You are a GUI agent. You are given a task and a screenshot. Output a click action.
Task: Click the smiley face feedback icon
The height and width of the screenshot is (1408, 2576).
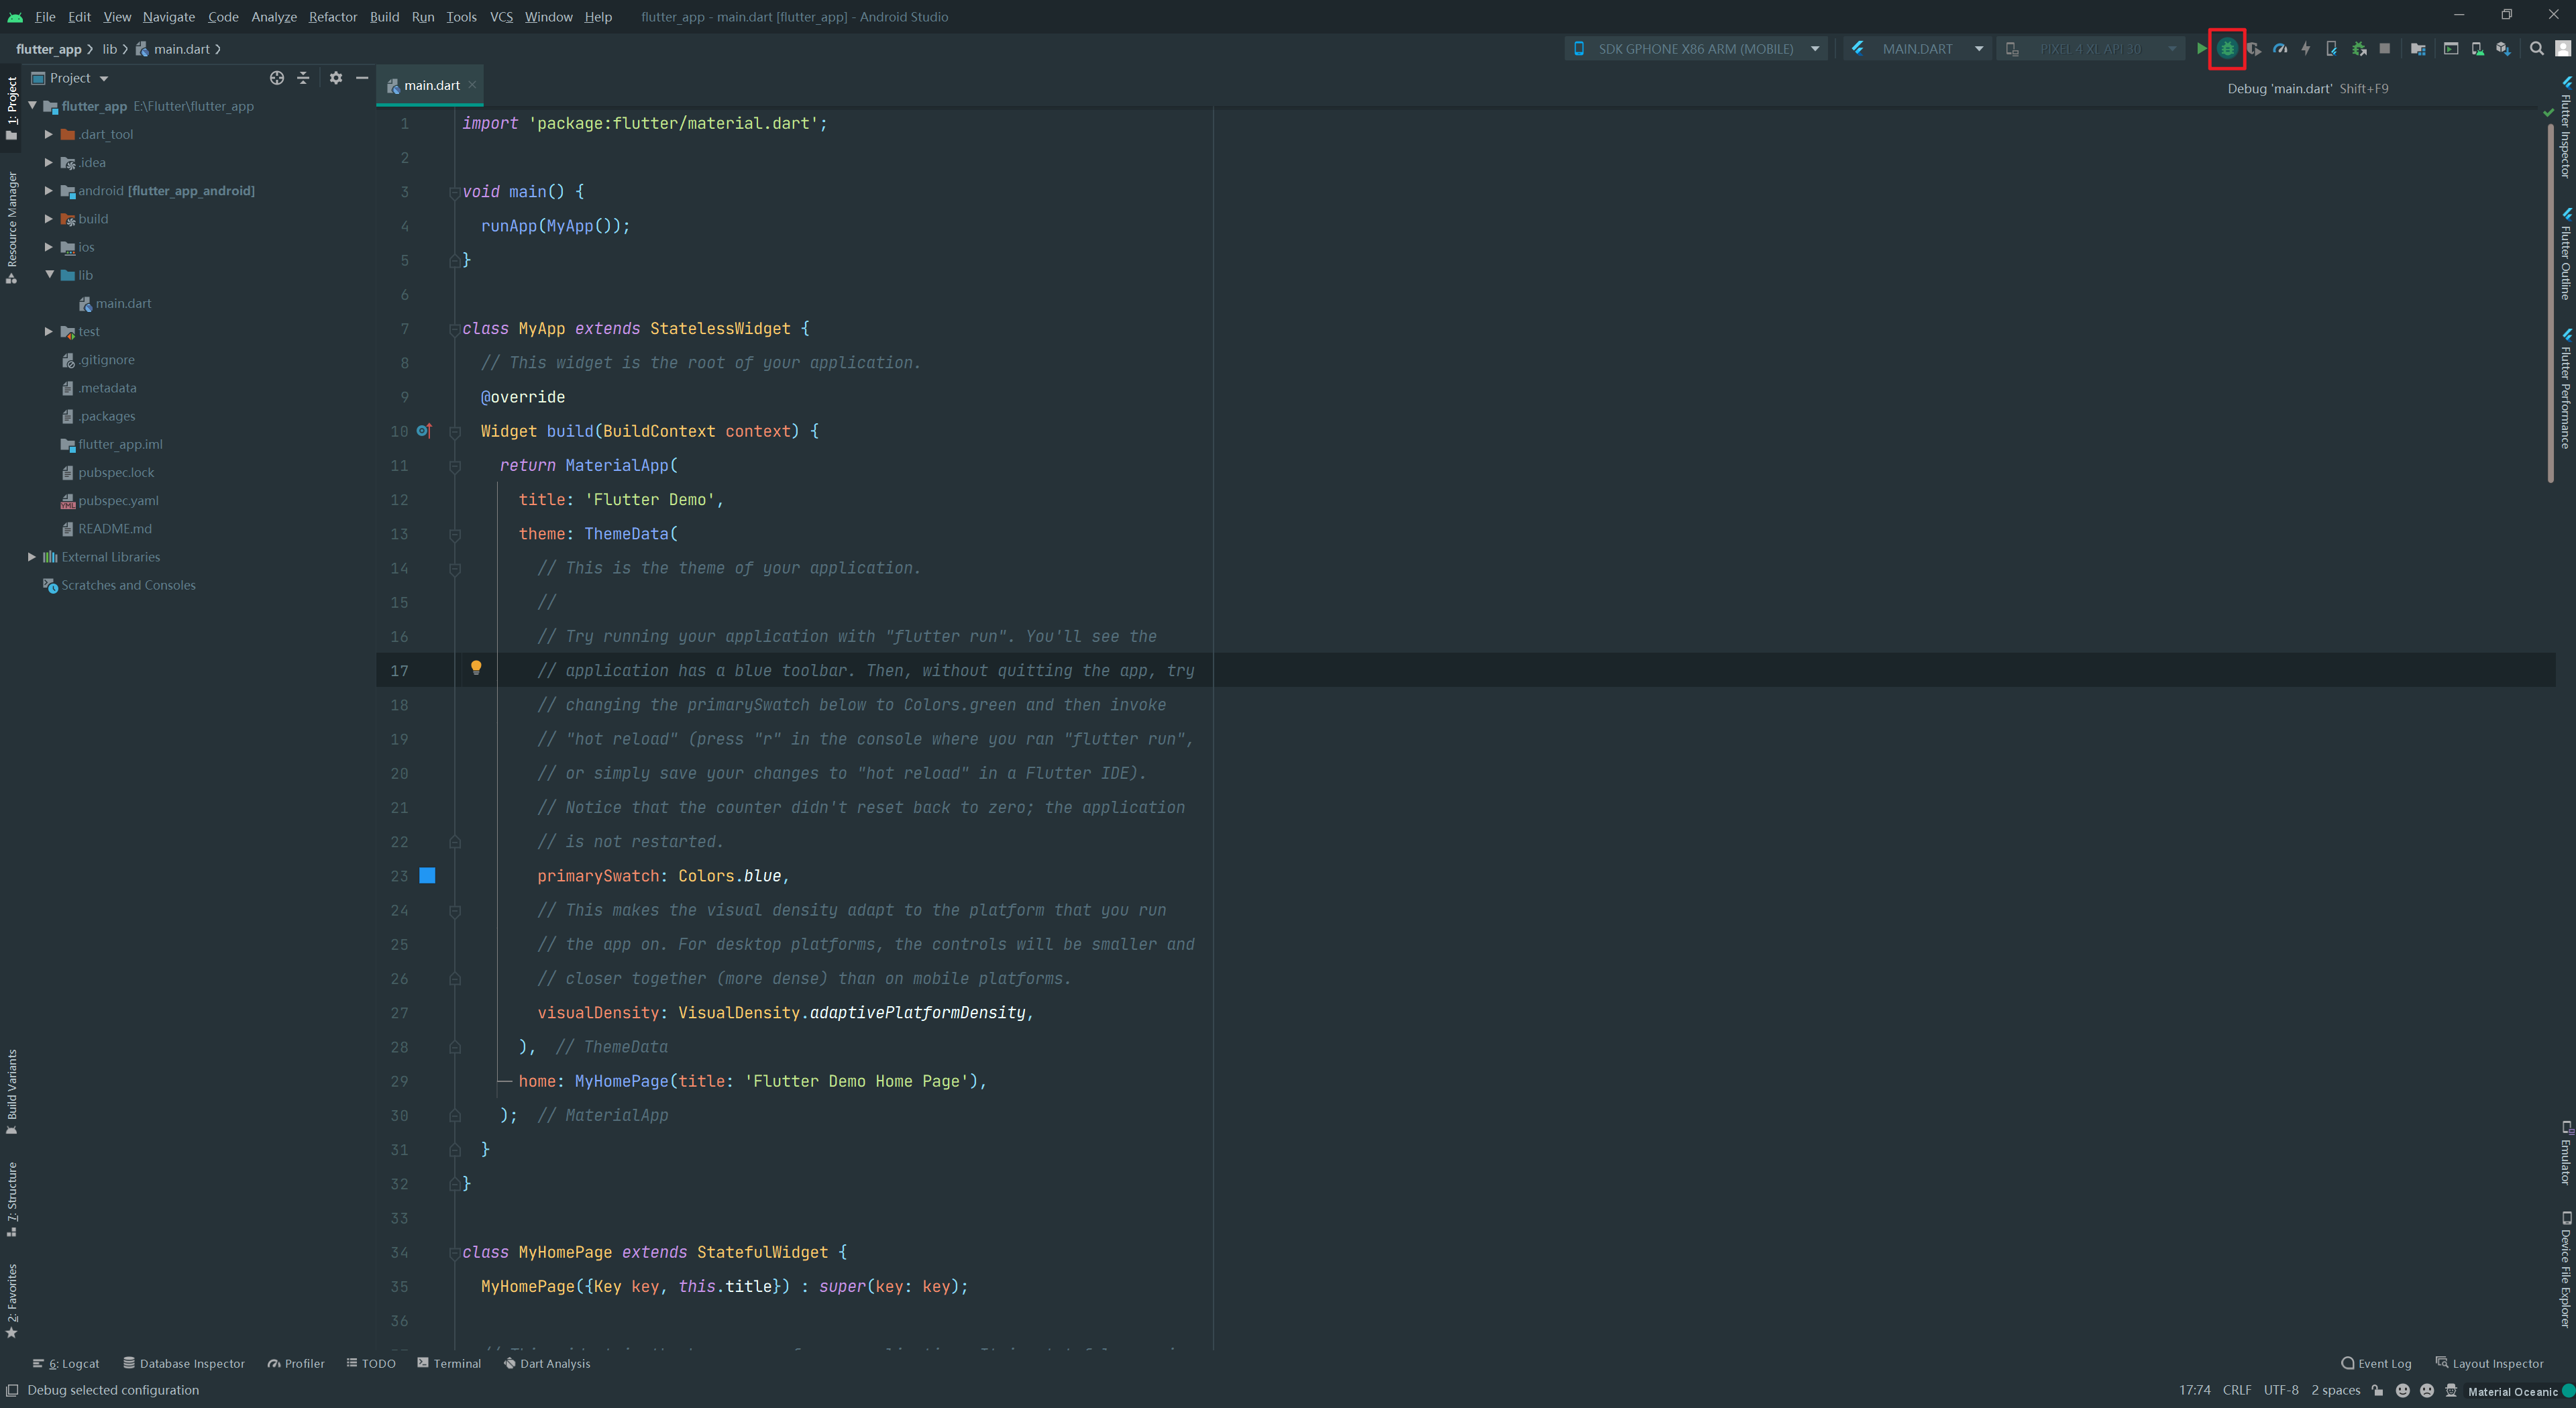pyautogui.click(x=2403, y=1390)
